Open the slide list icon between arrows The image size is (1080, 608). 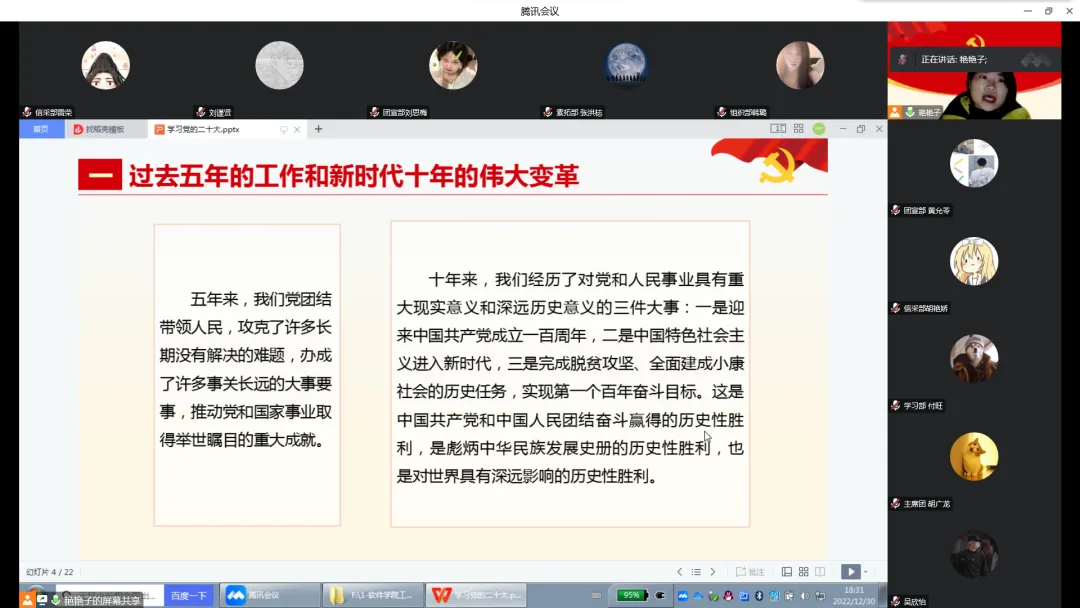point(696,572)
